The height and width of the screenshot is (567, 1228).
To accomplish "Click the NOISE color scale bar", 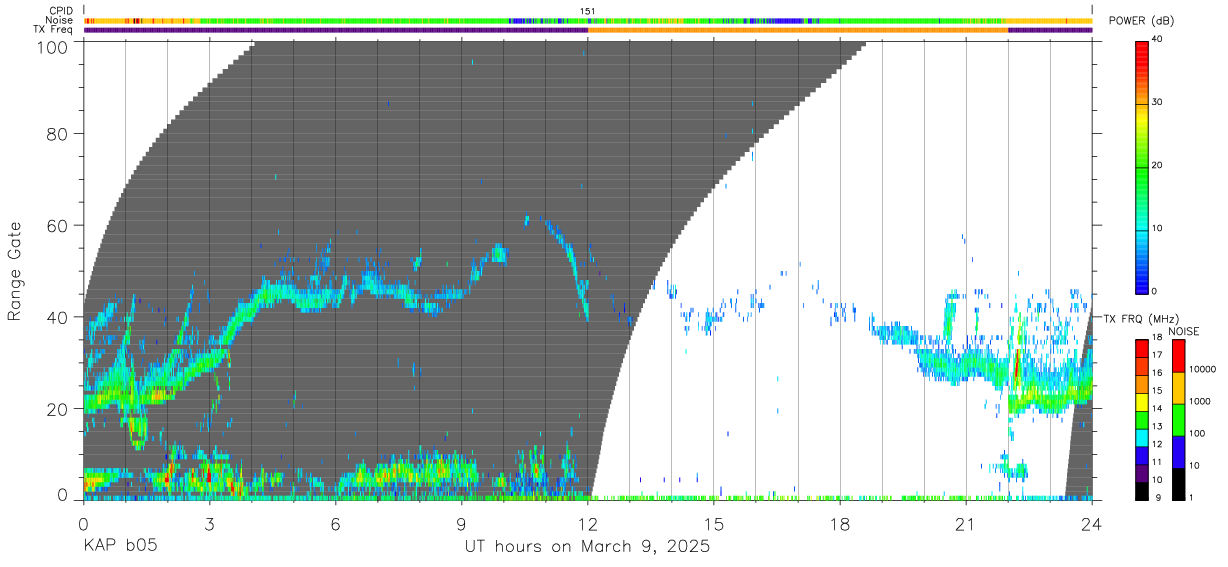I will click(1178, 418).
